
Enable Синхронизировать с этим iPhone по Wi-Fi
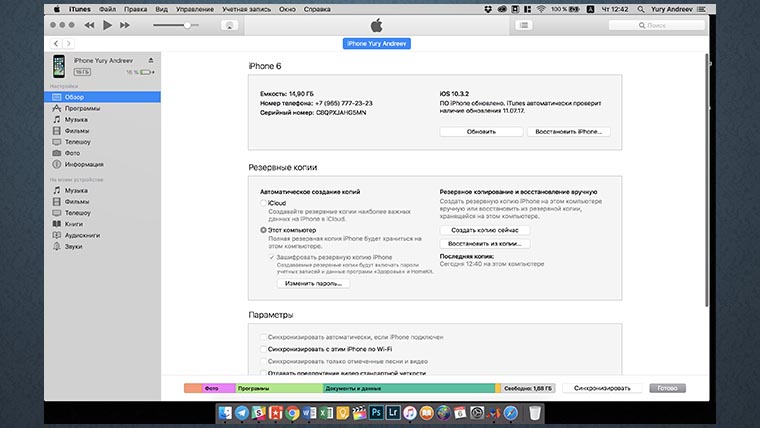[263, 349]
